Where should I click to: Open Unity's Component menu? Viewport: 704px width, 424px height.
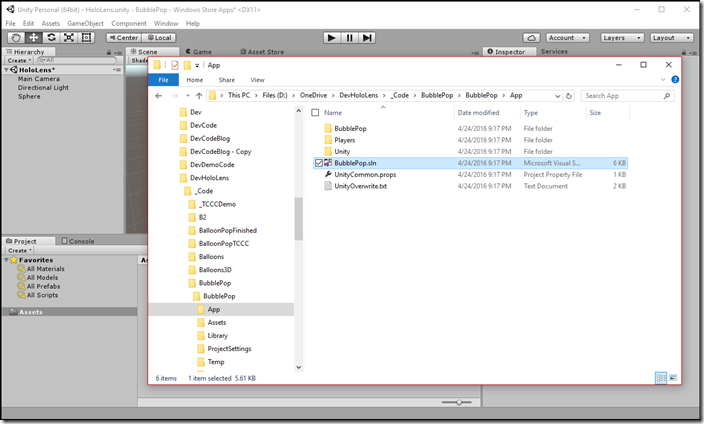click(x=128, y=23)
